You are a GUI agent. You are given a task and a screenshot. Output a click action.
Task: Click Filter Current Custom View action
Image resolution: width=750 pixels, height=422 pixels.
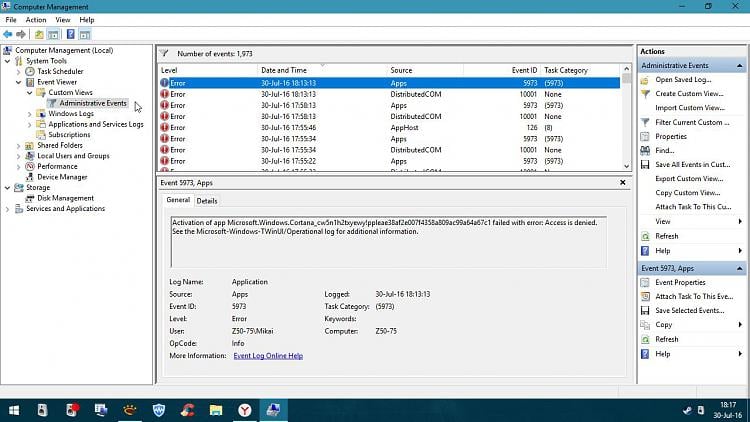pos(692,122)
